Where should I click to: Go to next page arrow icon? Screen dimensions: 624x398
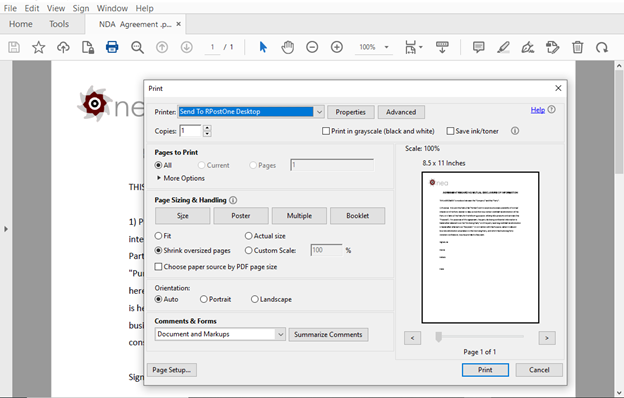[x=186, y=47]
